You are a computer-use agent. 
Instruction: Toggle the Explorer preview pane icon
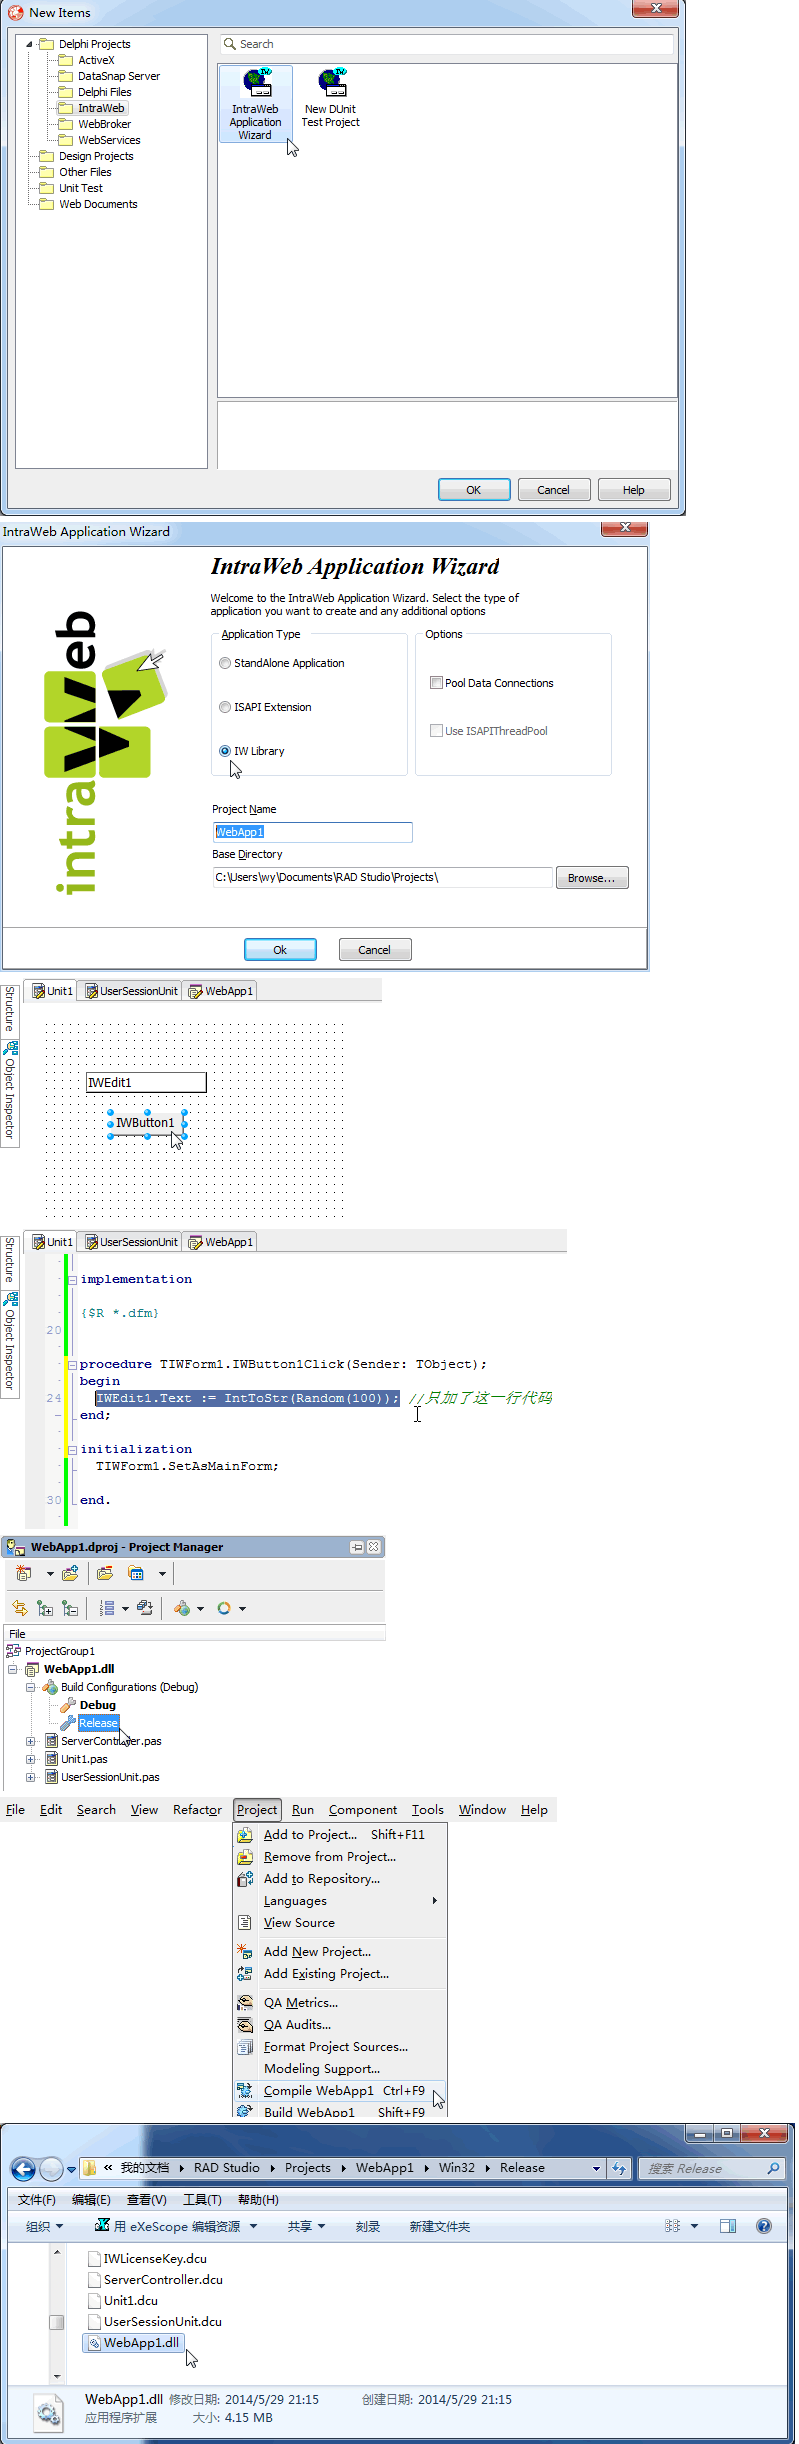click(728, 2226)
